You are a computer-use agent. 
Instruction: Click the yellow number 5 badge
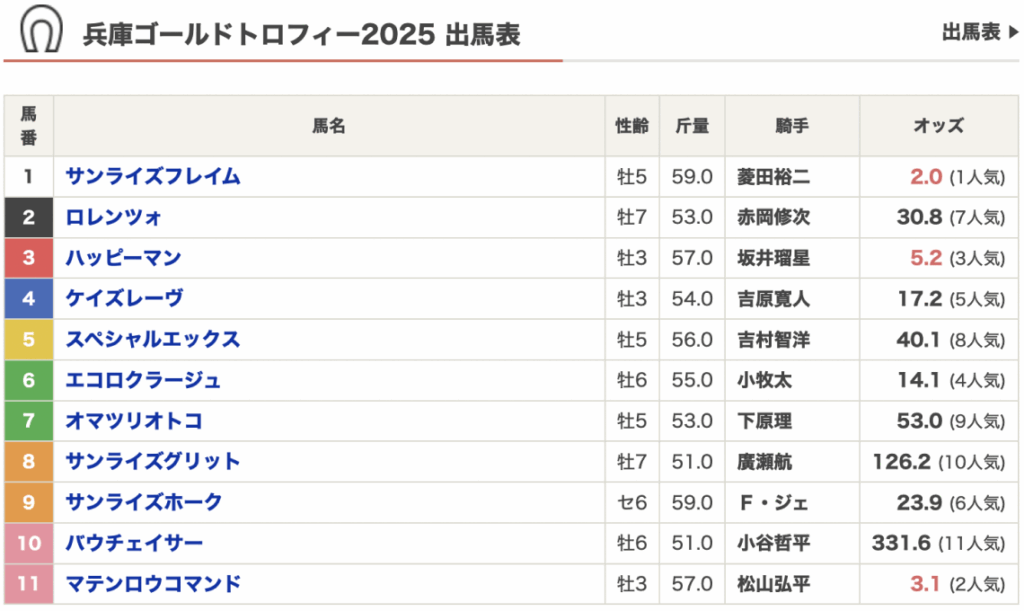click(x=29, y=340)
